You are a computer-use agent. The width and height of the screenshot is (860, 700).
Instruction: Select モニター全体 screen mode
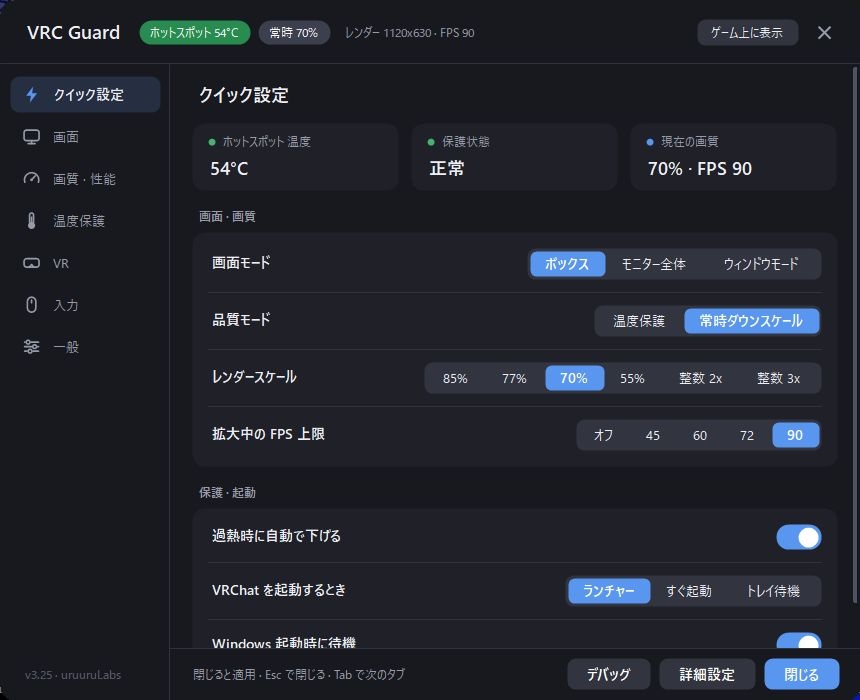653,264
